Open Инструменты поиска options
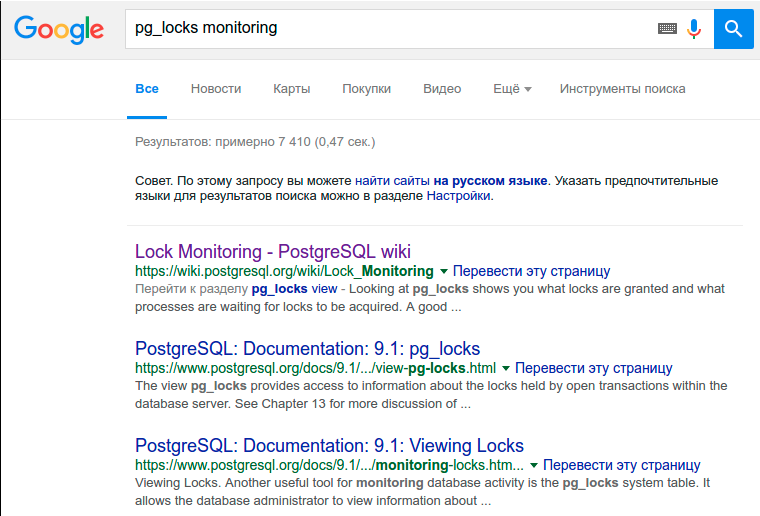The image size is (760, 516). [622, 89]
